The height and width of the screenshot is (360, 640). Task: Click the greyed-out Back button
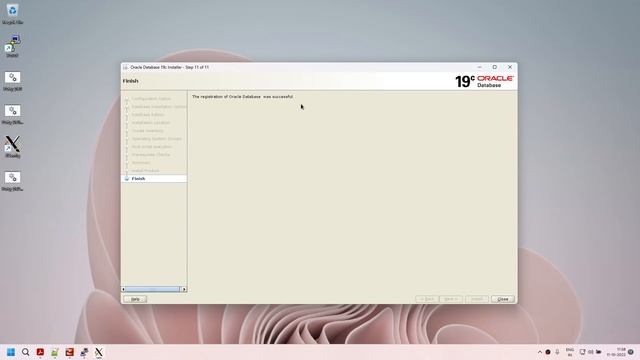(x=427, y=299)
